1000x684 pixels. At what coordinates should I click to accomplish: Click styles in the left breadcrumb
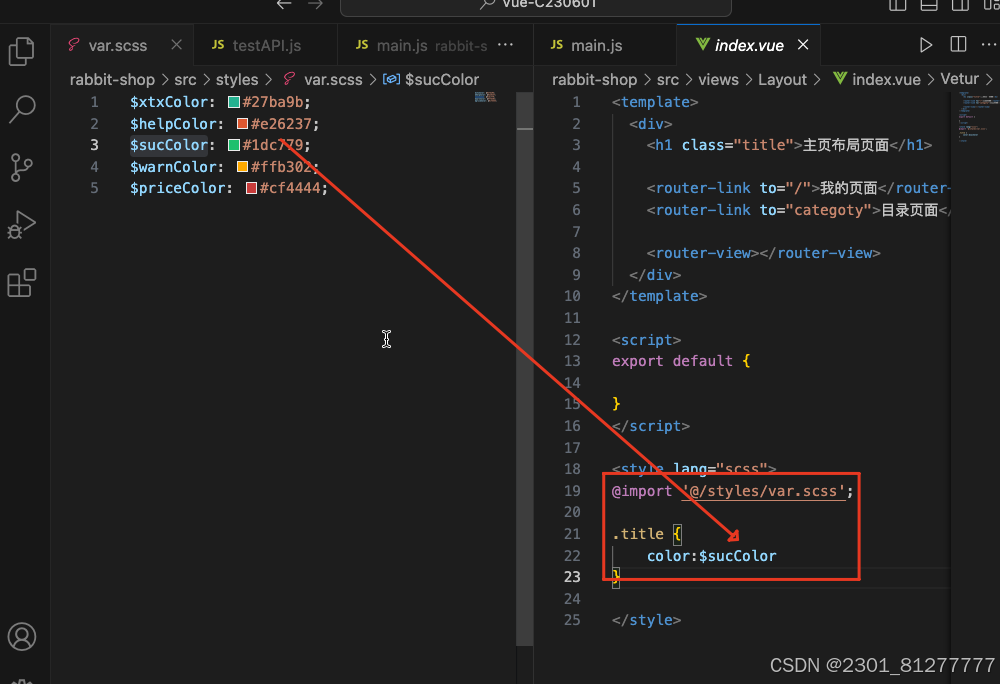click(x=237, y=80)
